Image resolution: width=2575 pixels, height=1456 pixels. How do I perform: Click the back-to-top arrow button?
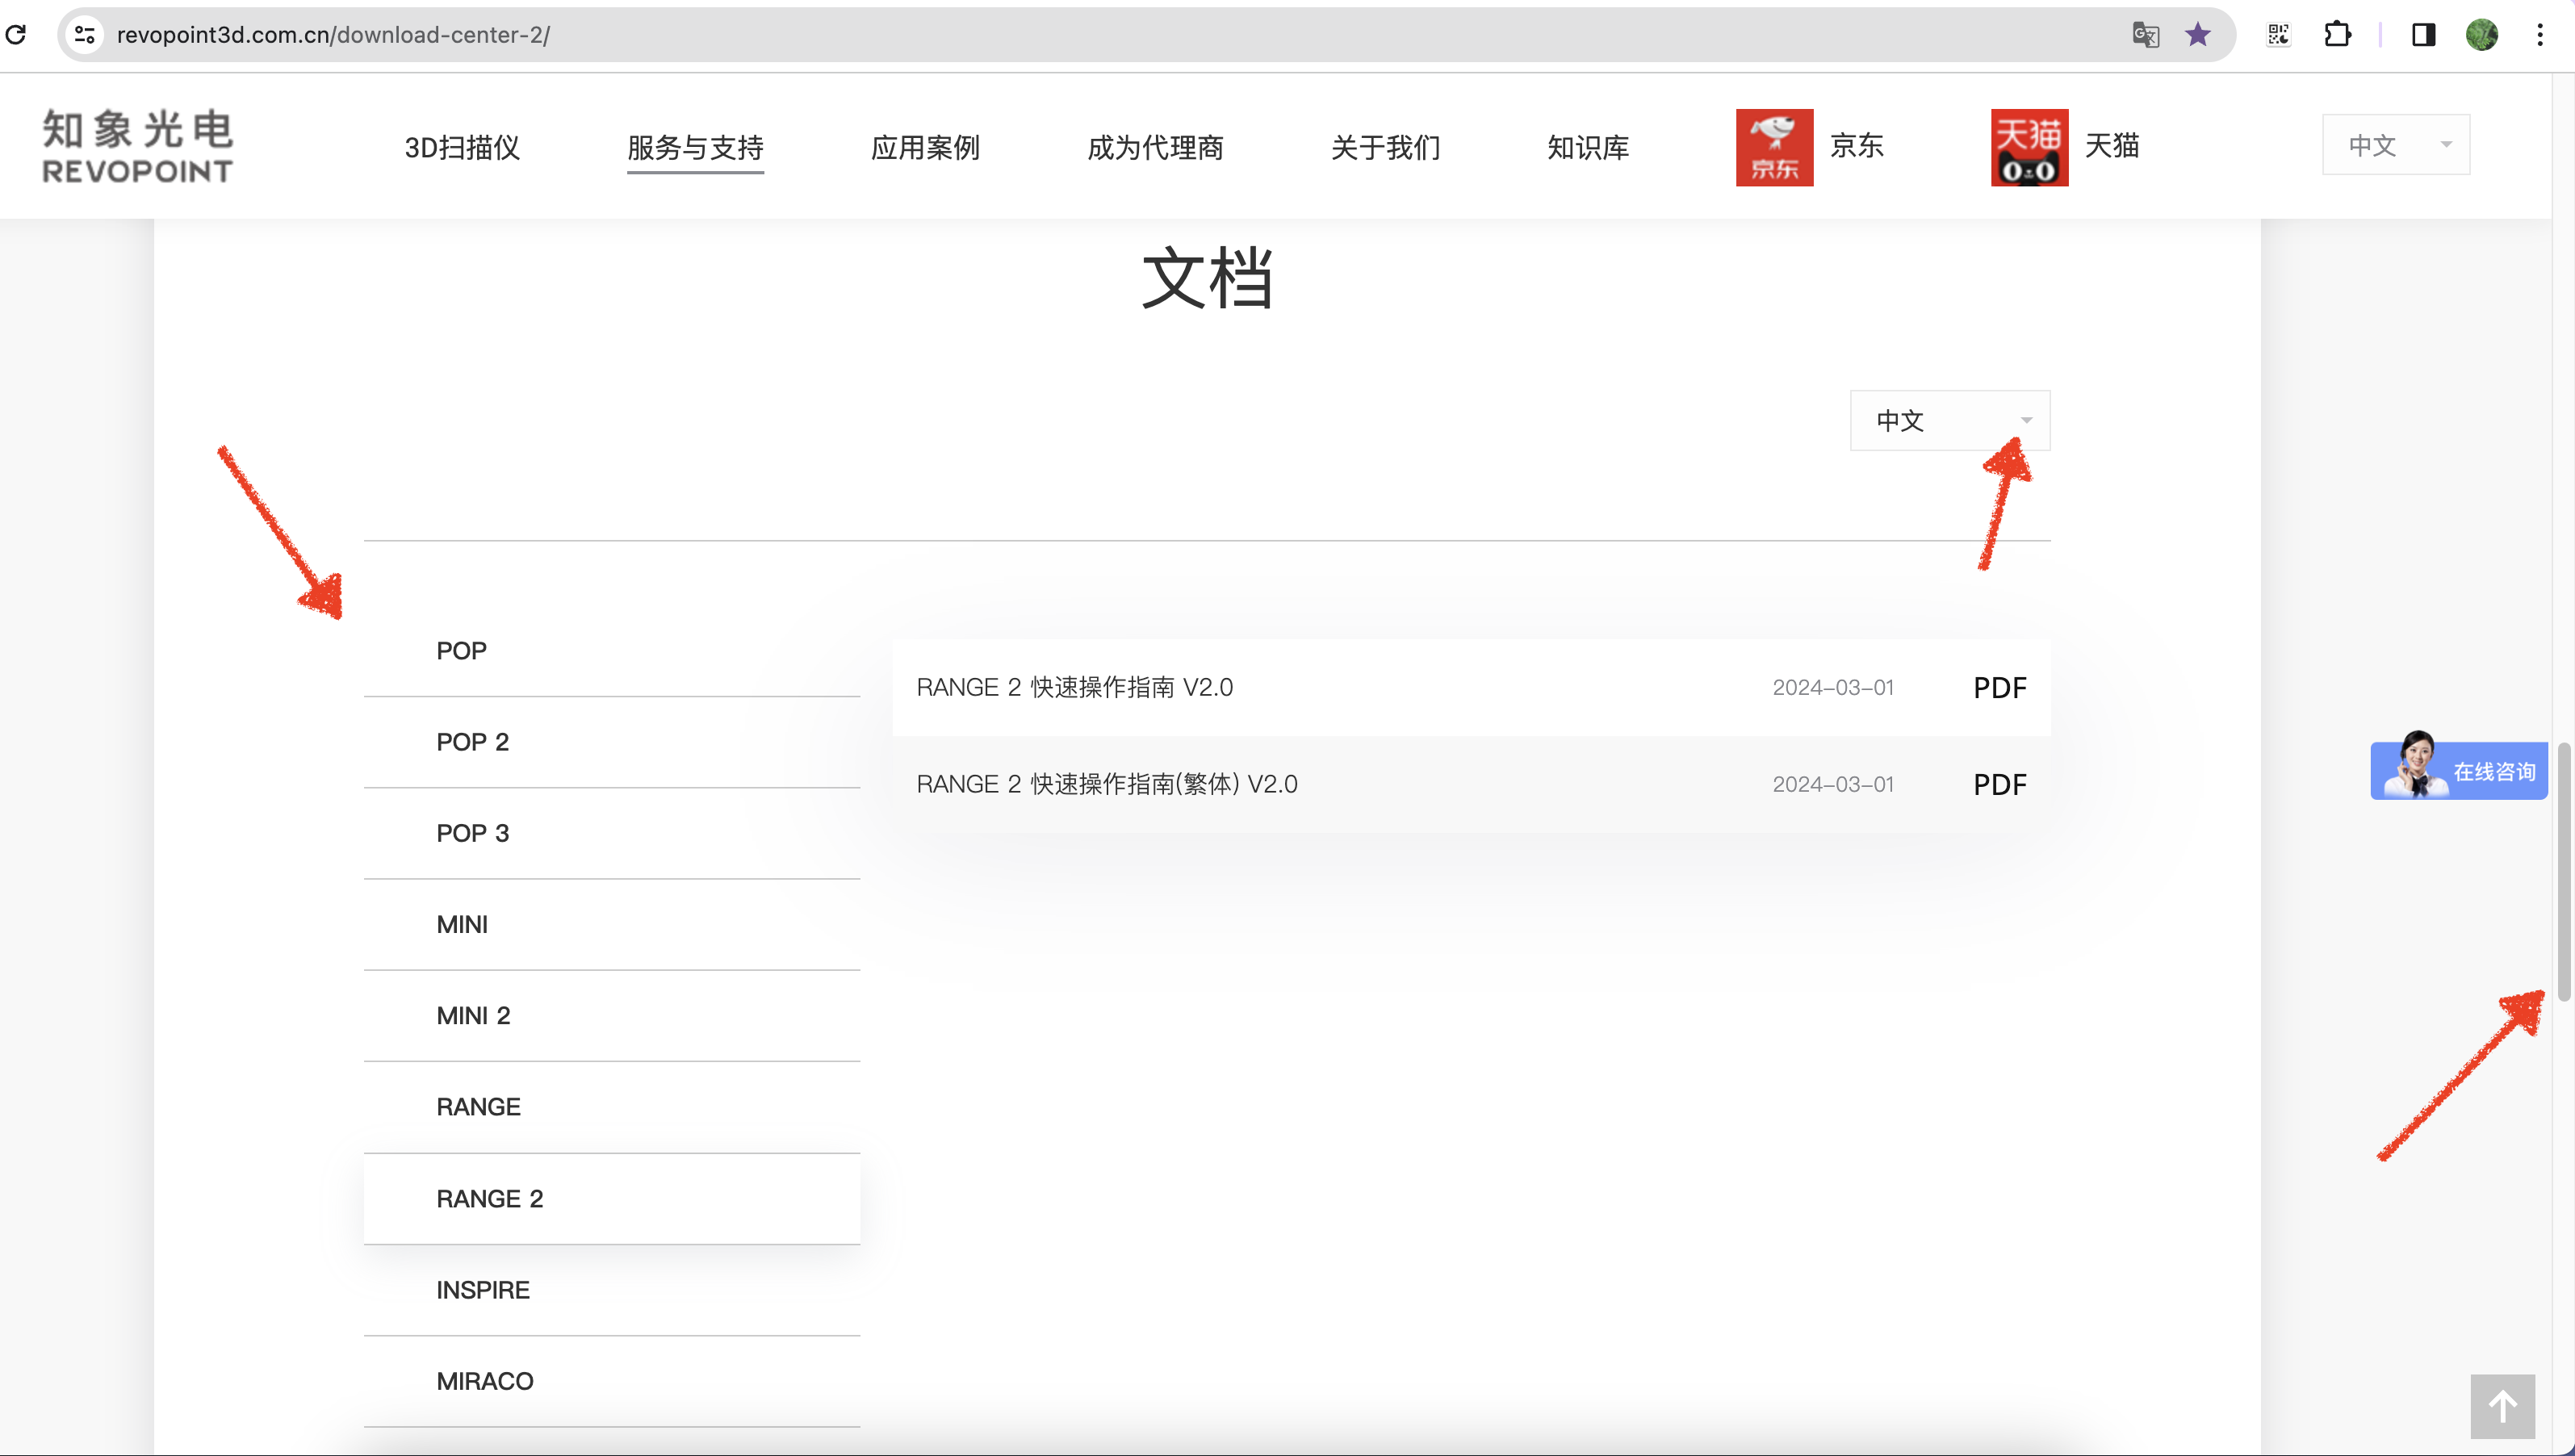click(x=2502, y=1406)
